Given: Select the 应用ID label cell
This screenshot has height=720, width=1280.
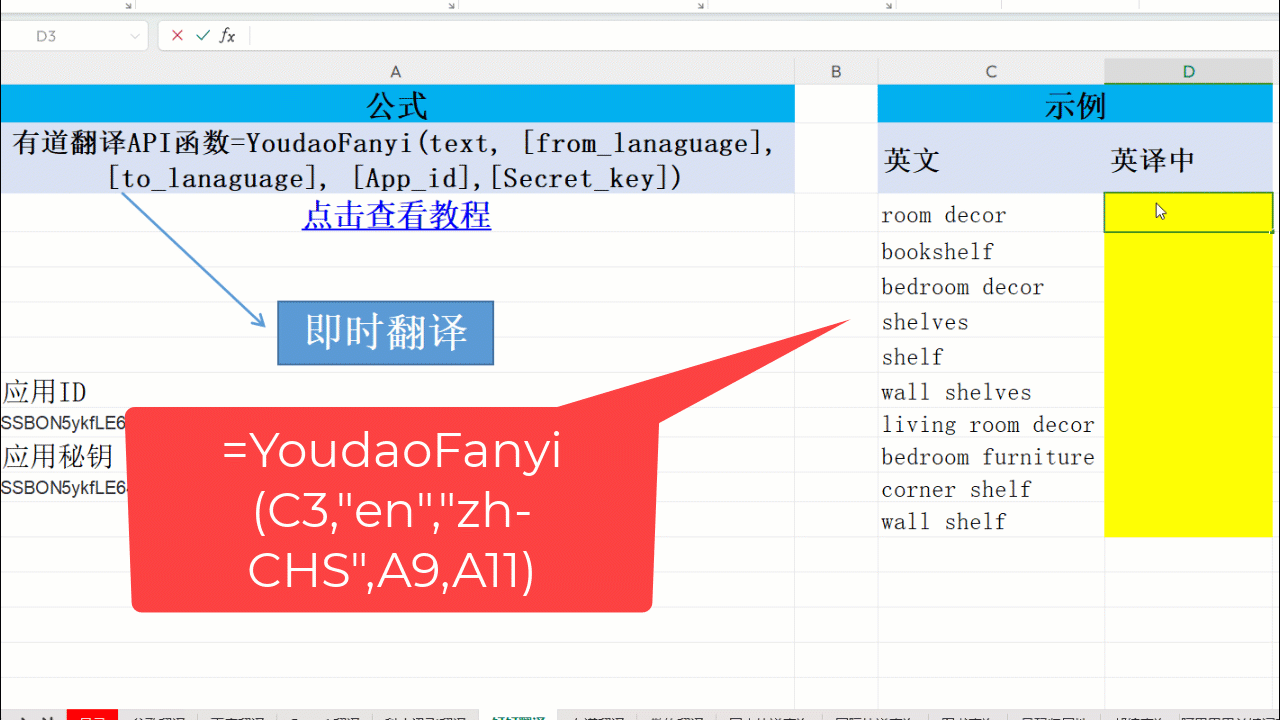Looking at the screenshot, I should [x=60, y=391].
